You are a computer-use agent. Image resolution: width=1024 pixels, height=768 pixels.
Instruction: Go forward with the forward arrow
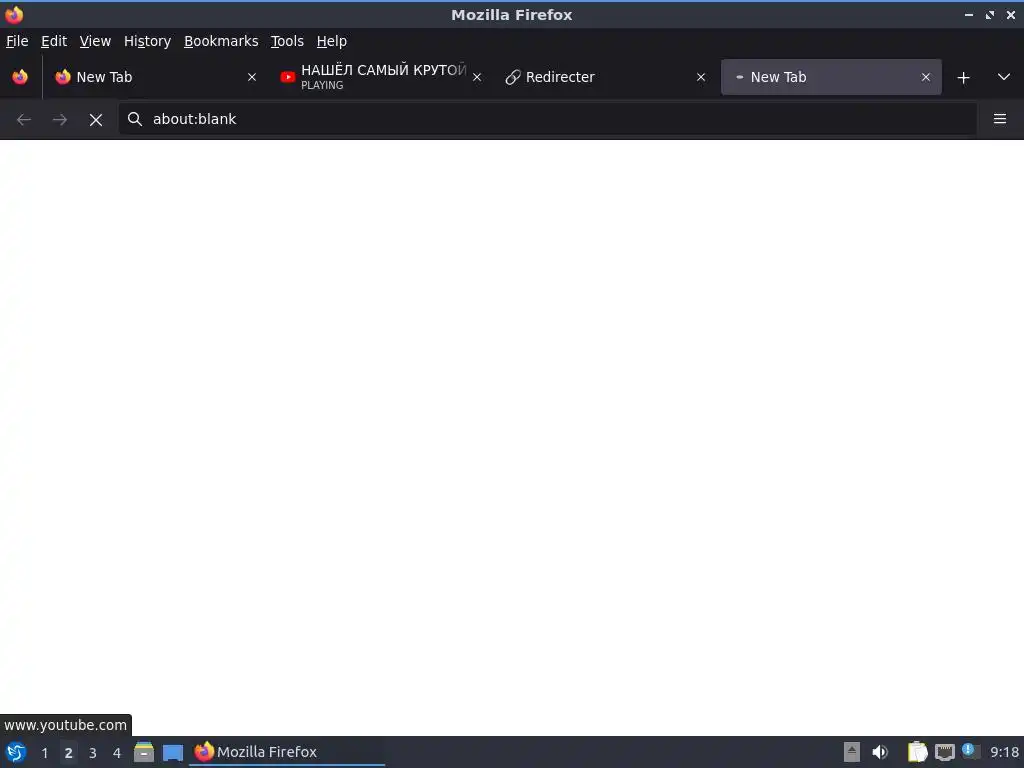pos(60,120)
